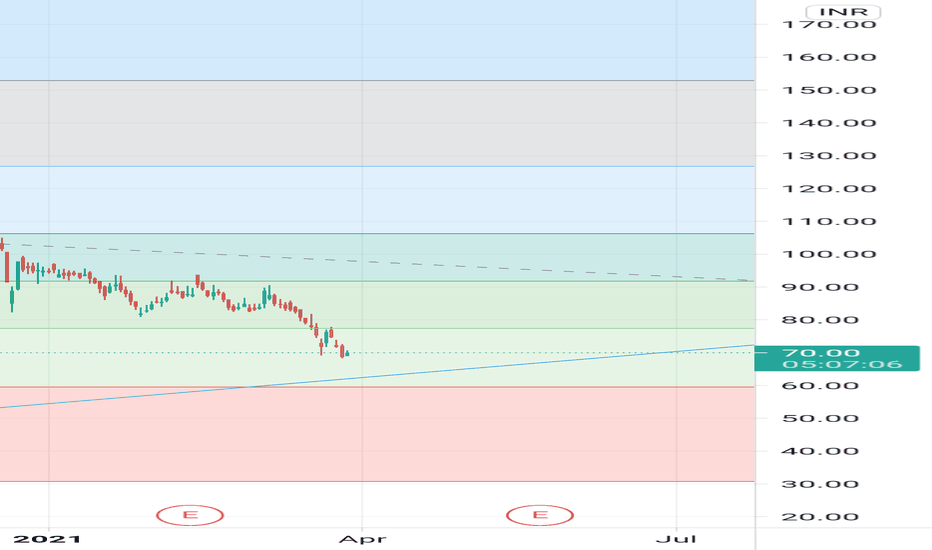Click the 30.00 price axis label
Viewport: 932px width, 550px height.
click(x=820, y=484)
